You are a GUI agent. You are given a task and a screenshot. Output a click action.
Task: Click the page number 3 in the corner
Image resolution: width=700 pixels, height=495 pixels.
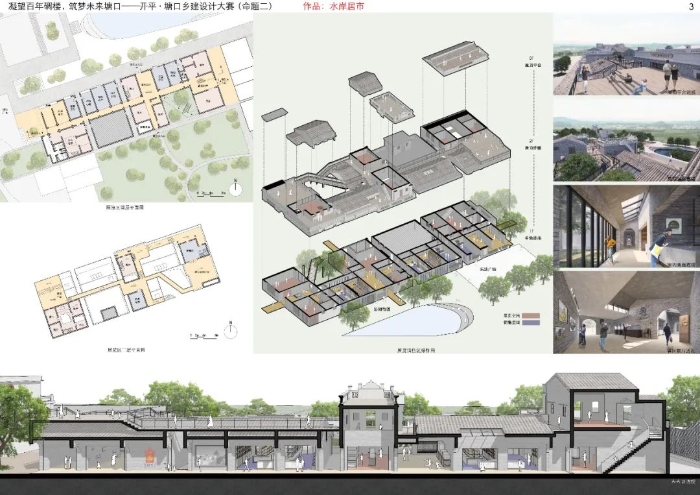[x=690, y=8]
